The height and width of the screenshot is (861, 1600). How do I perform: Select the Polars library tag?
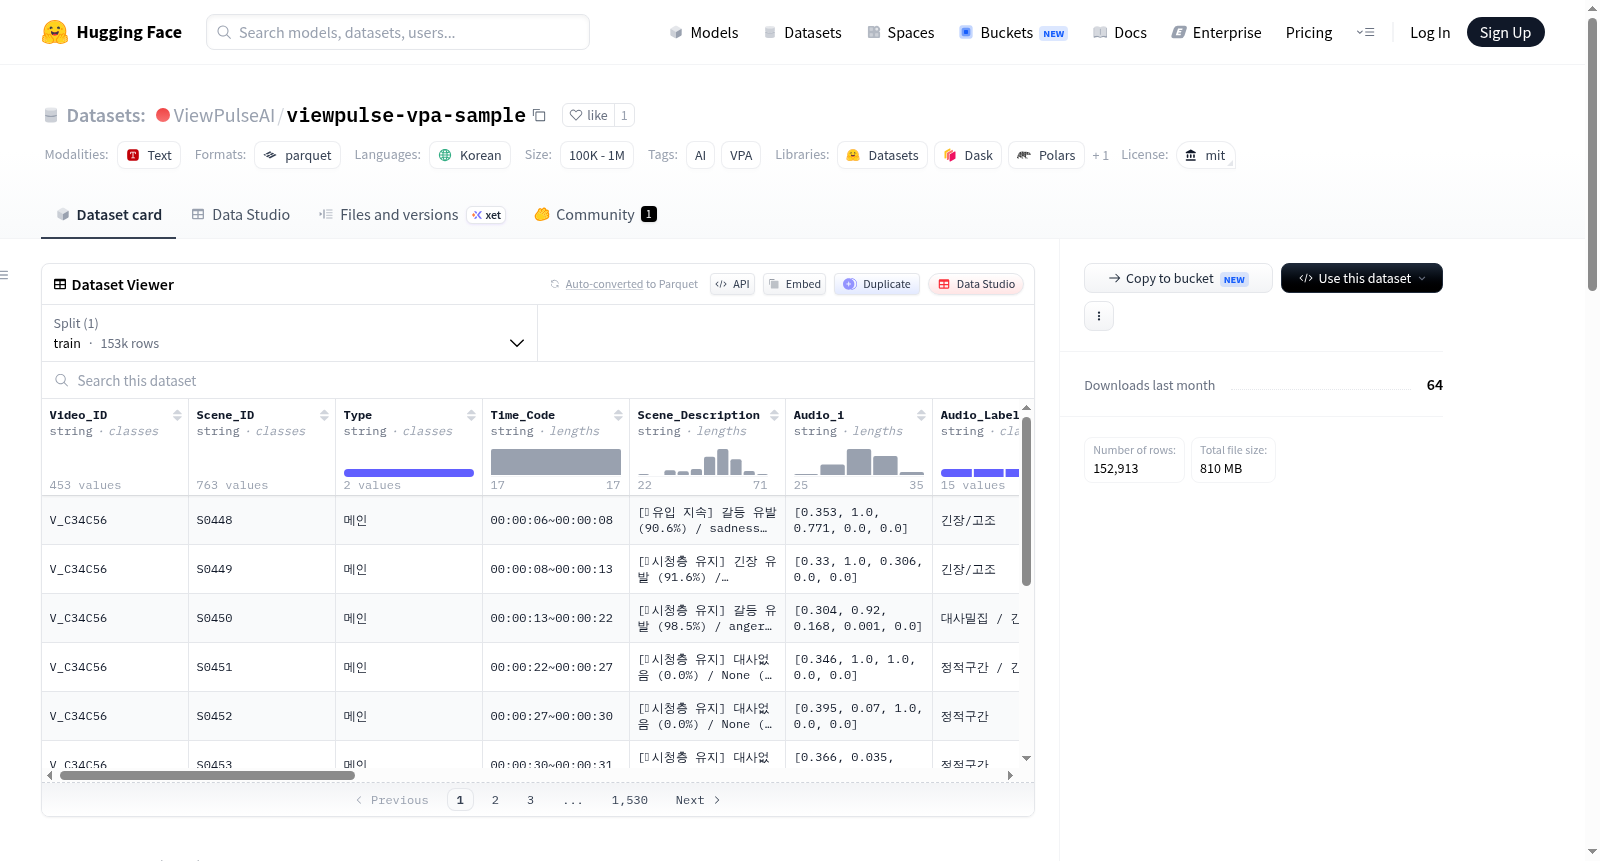(x=1046, y=155)
